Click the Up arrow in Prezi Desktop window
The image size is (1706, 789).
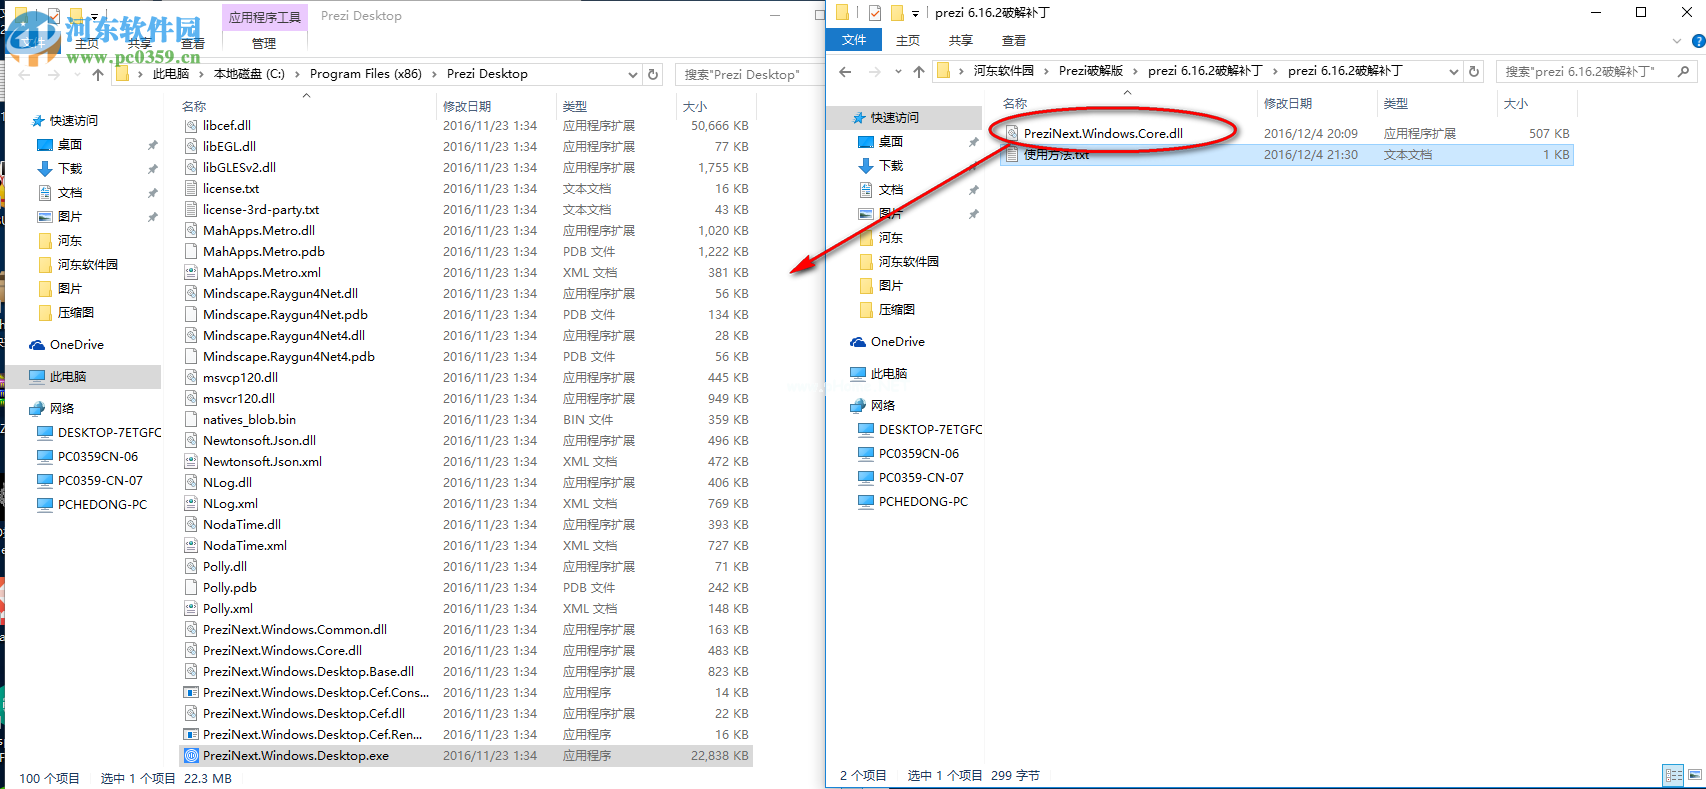click(98, 74)
